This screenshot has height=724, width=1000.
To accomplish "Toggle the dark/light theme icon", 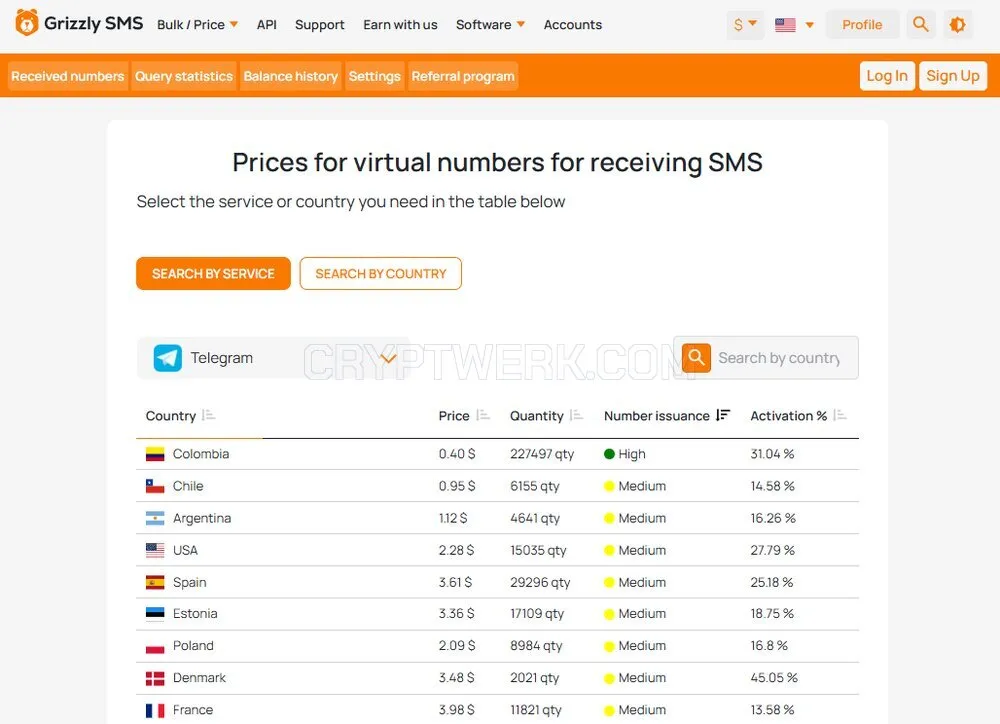I will tap(957, 24).
